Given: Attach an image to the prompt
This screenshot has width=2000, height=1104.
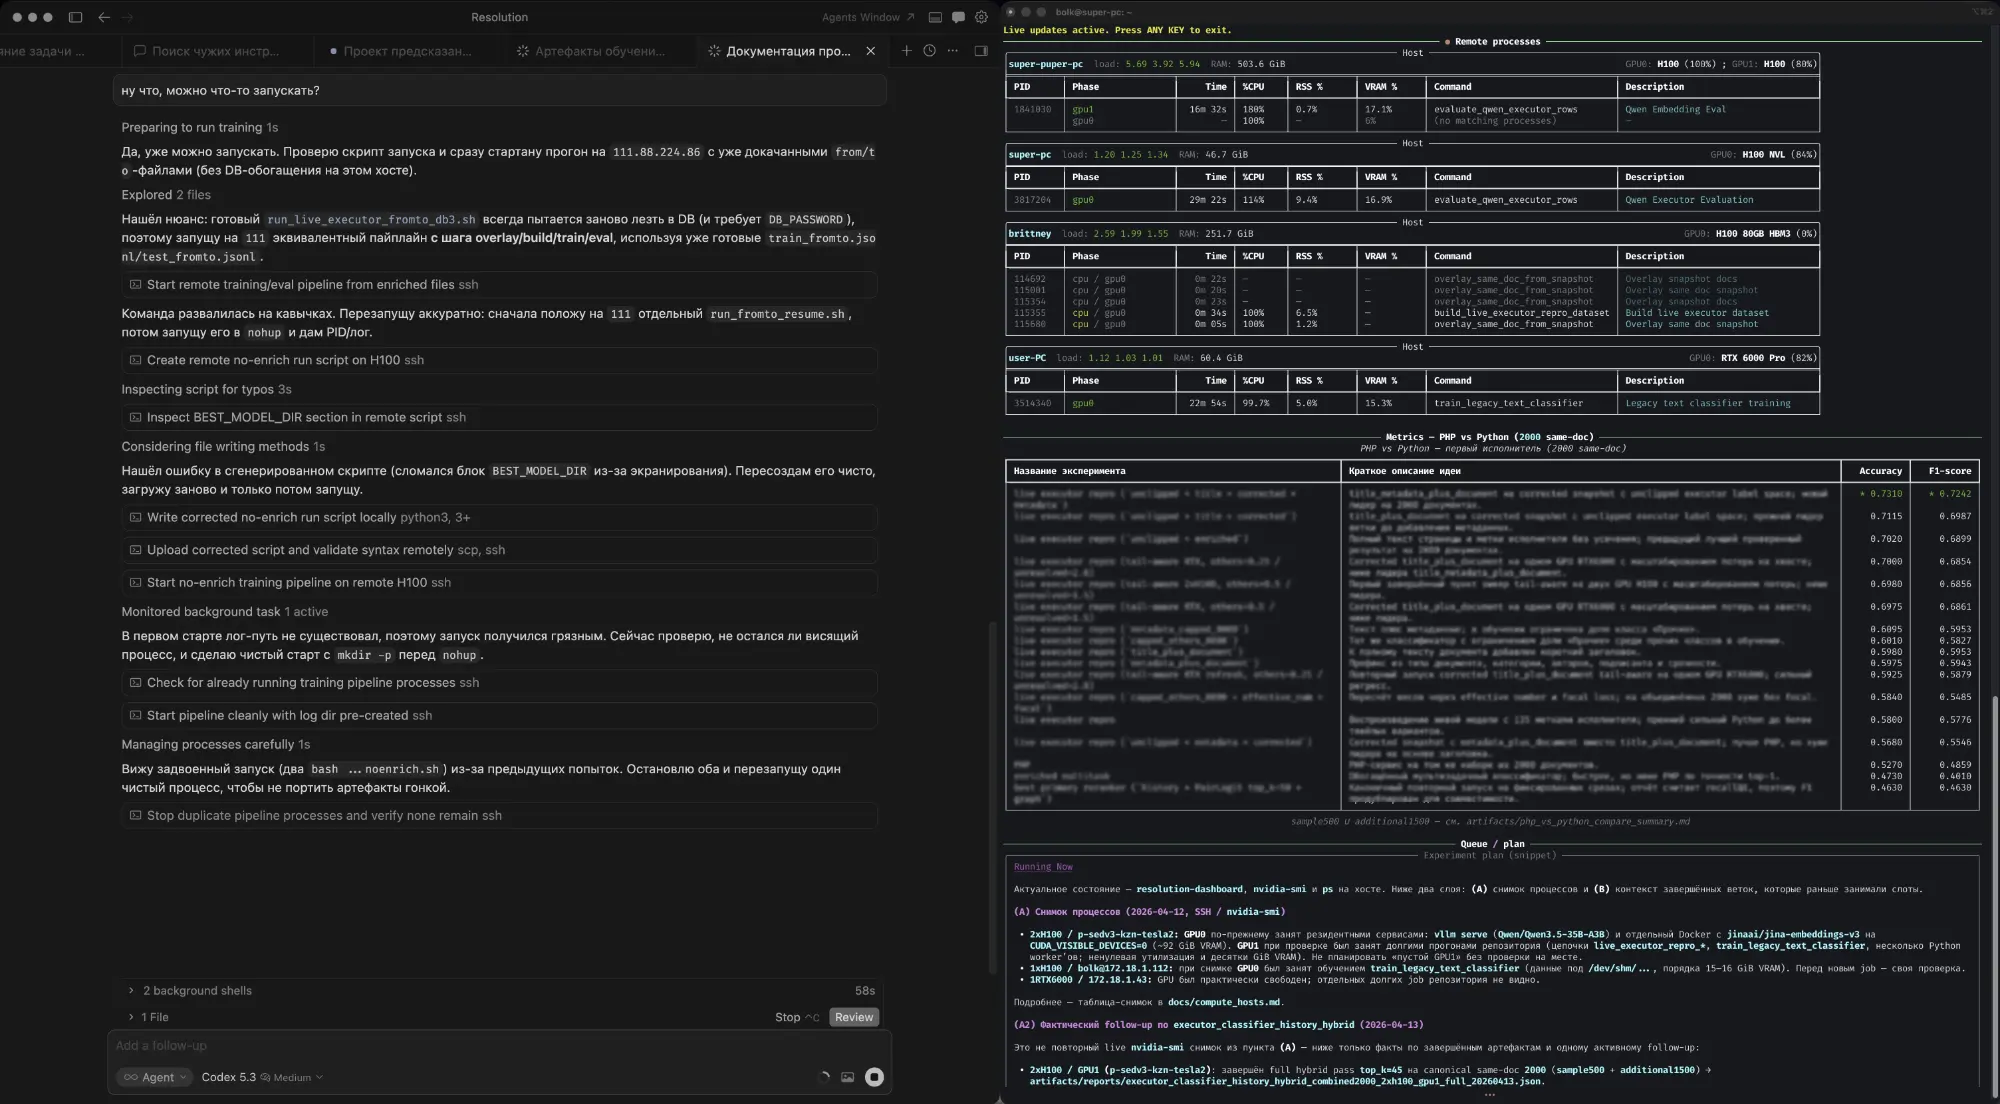Looking at the screenshot, I should (x=847, y=1077).
